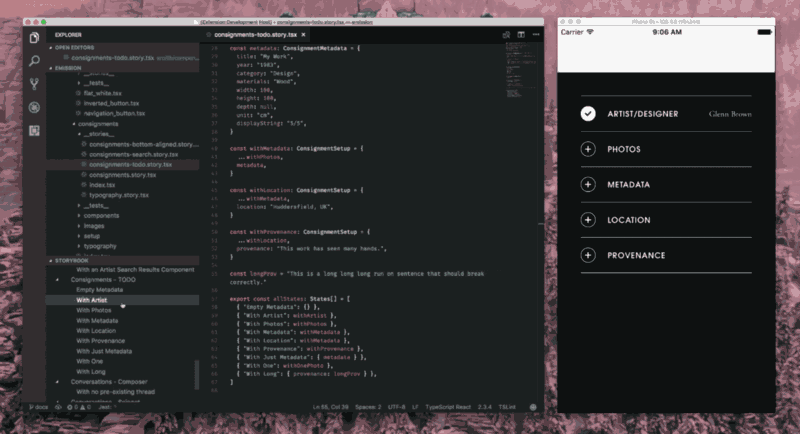Open consignments-search.story.tsx file

click(x=134, y=155)
